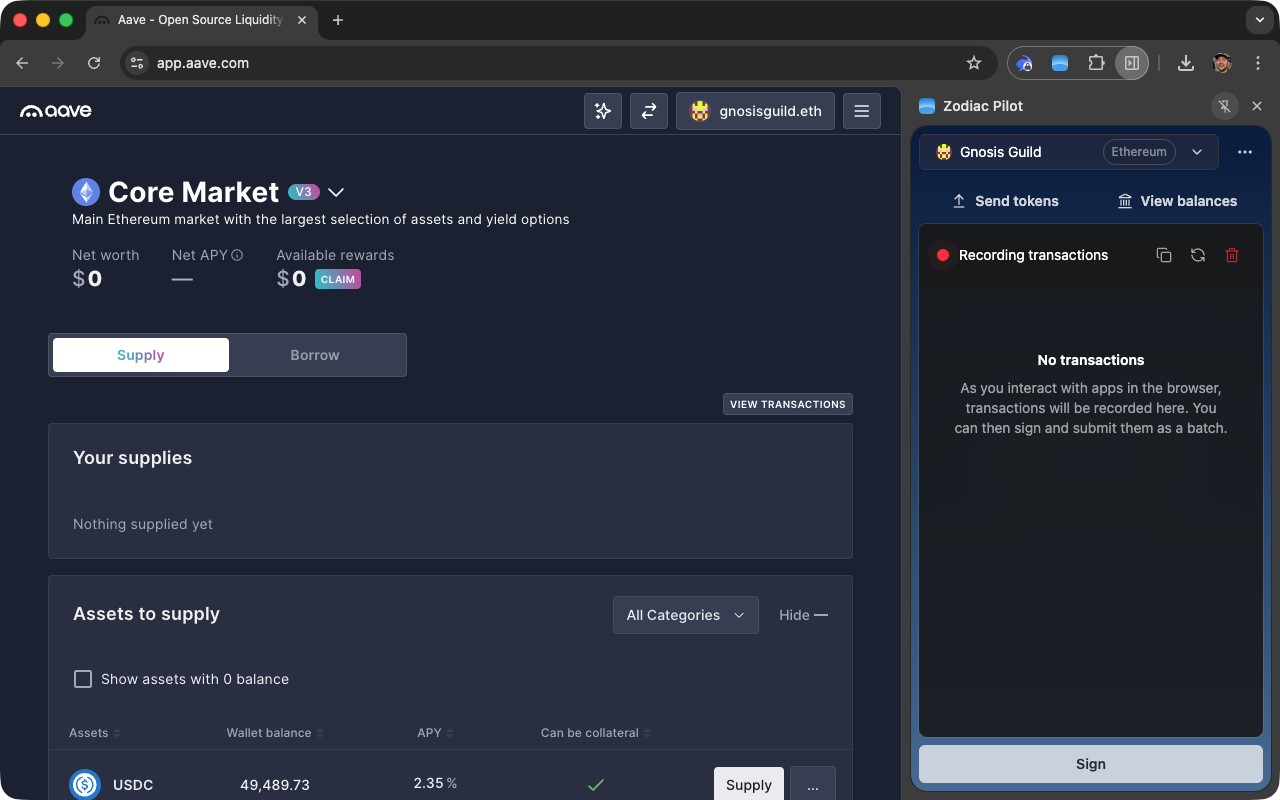This screenshot has height=800, width=1280.
Task: Sort by Can be collateral column
Action: point(596,733)
